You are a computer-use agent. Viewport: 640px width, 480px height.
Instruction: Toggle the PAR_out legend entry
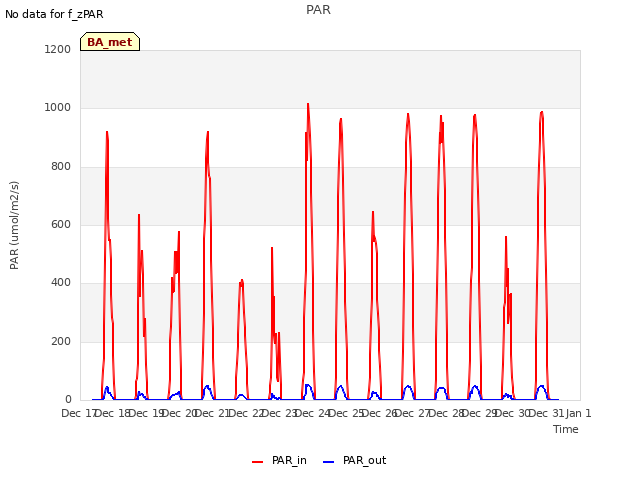tap(354, 460)
